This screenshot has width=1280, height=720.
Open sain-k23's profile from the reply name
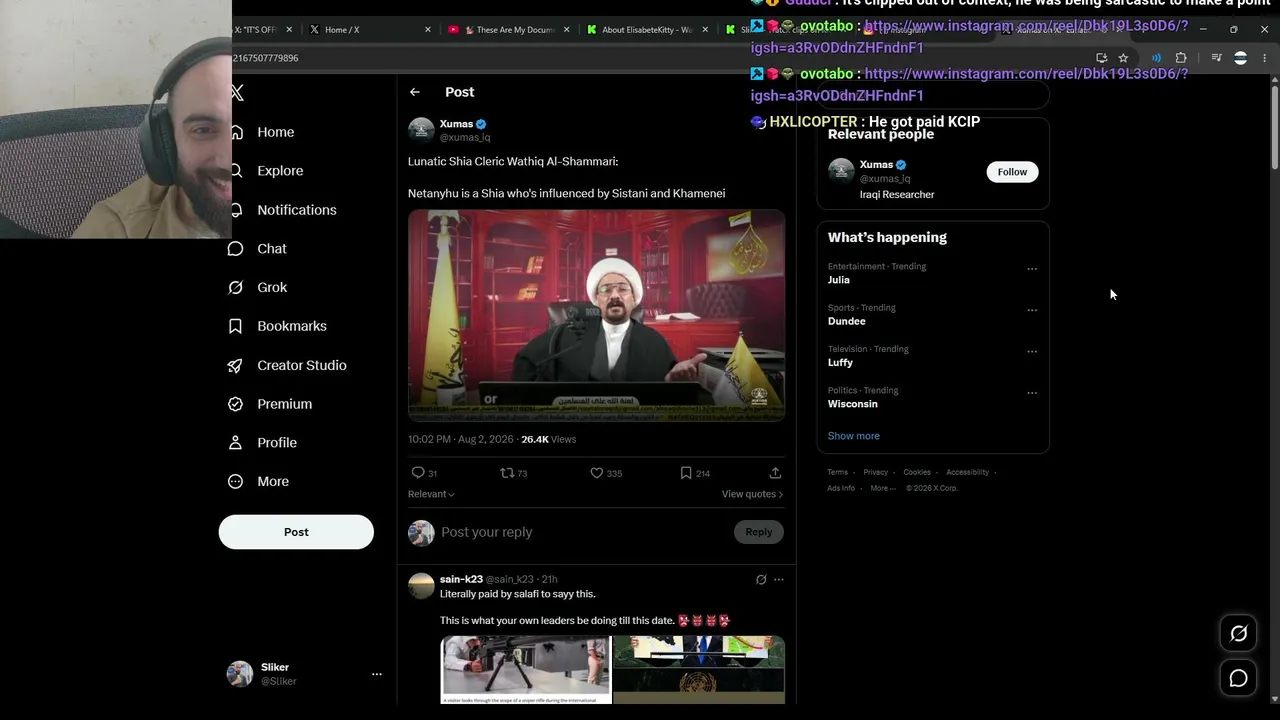[461, 579]
